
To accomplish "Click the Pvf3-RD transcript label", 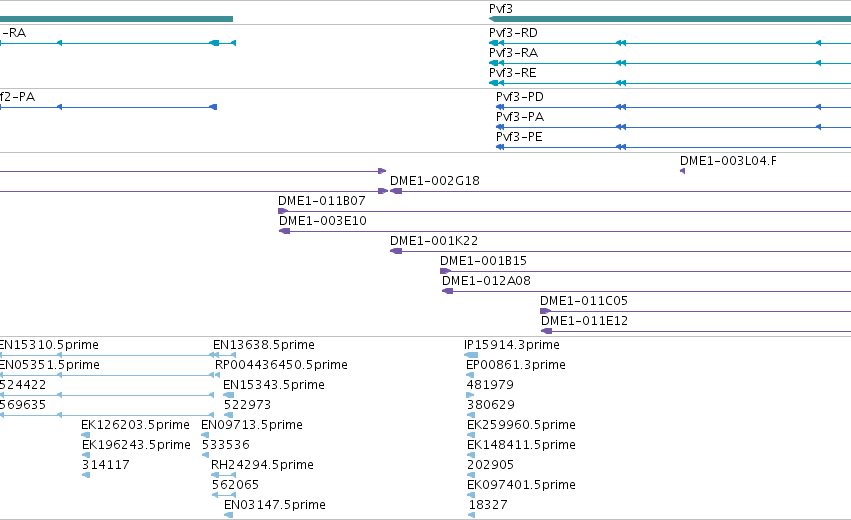I will 513,33.
